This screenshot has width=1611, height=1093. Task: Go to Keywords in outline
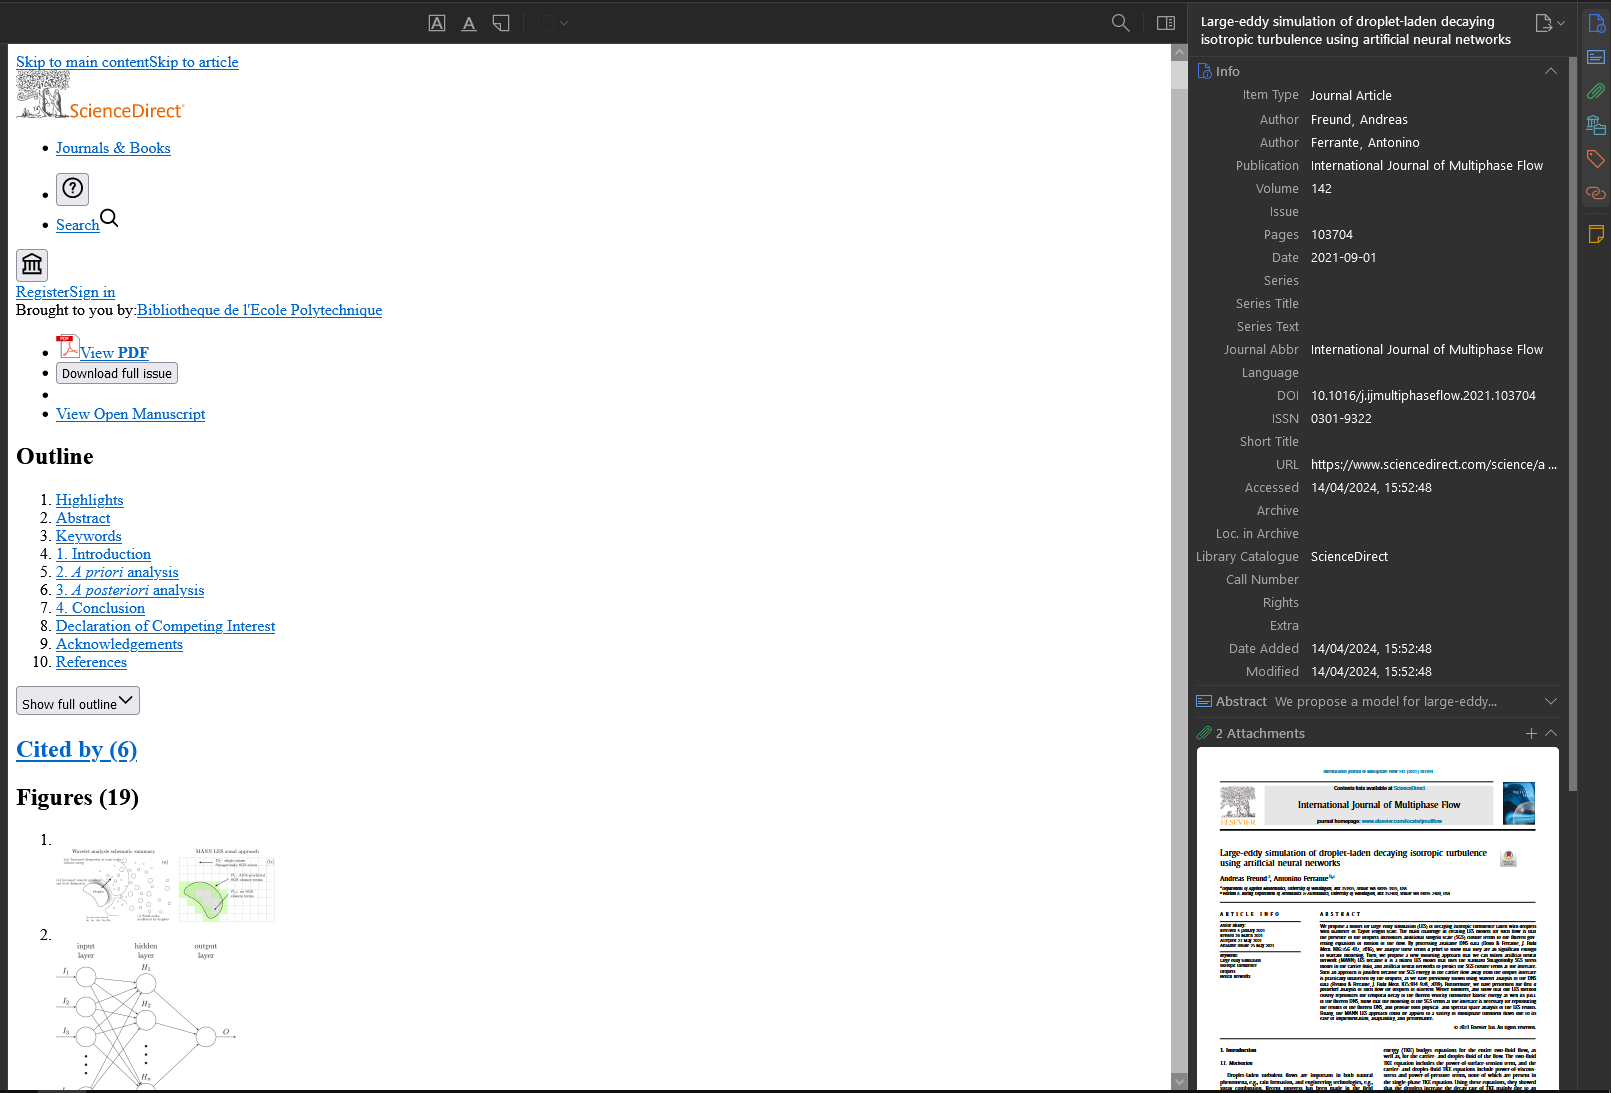[x=89, y=536]
